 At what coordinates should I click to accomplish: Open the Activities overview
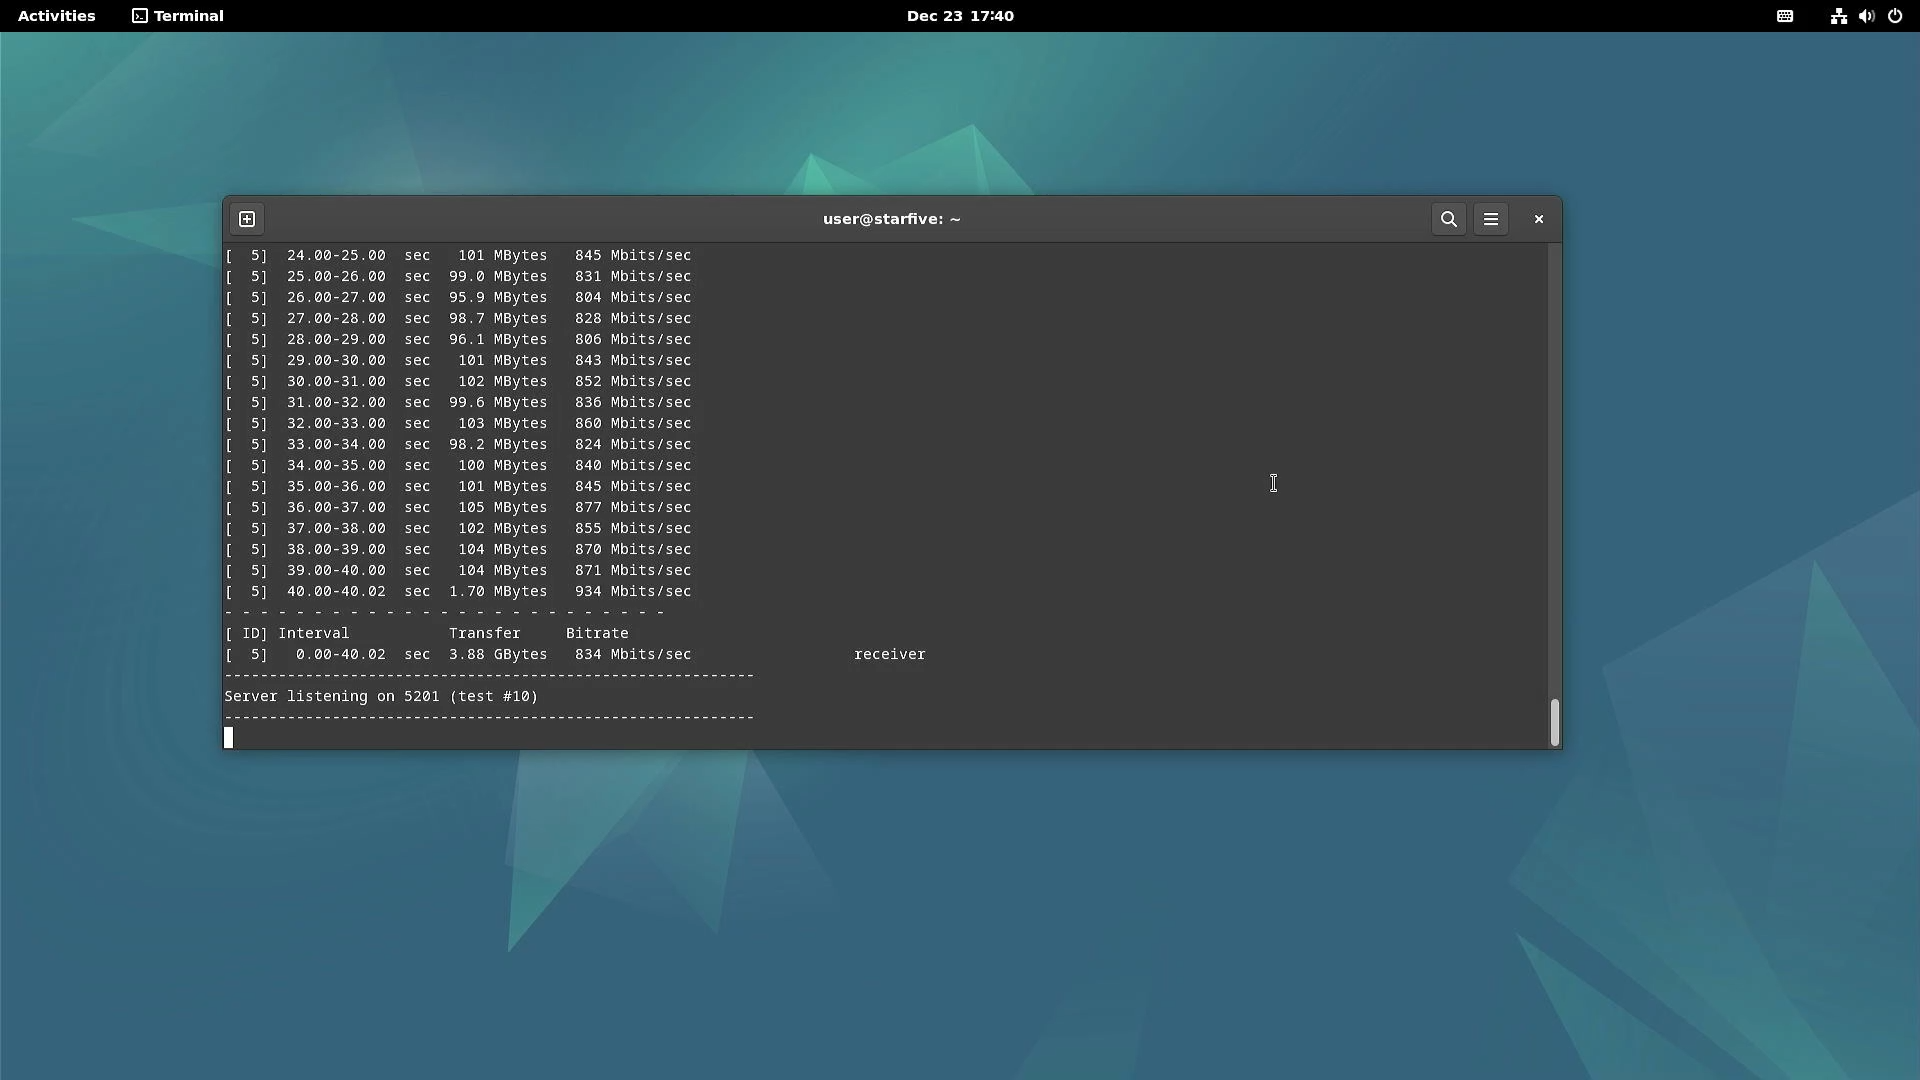click(57, 16)
